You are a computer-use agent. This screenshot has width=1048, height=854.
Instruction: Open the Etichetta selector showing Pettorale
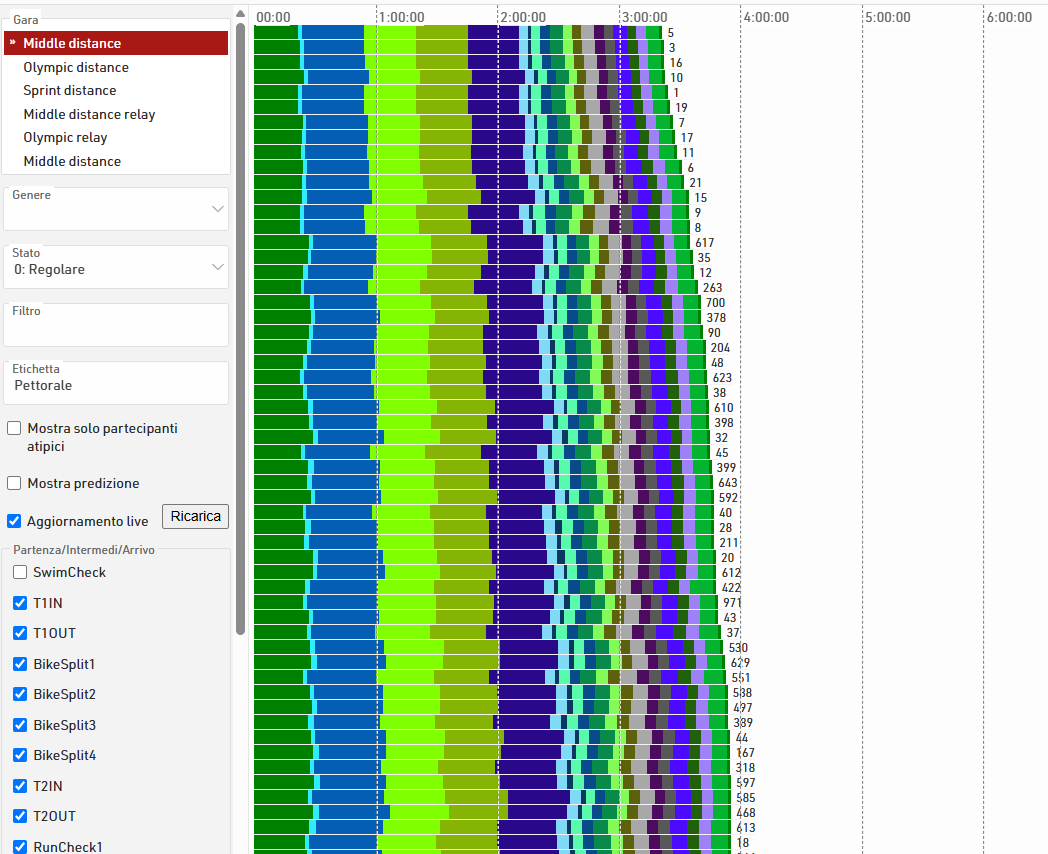(x=117, y=384)
